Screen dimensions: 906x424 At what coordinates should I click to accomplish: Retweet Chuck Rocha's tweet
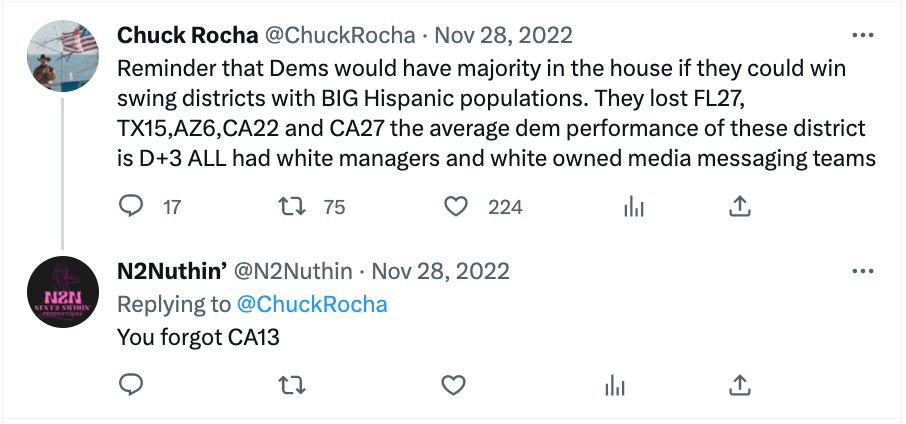[x=293, y=206]
